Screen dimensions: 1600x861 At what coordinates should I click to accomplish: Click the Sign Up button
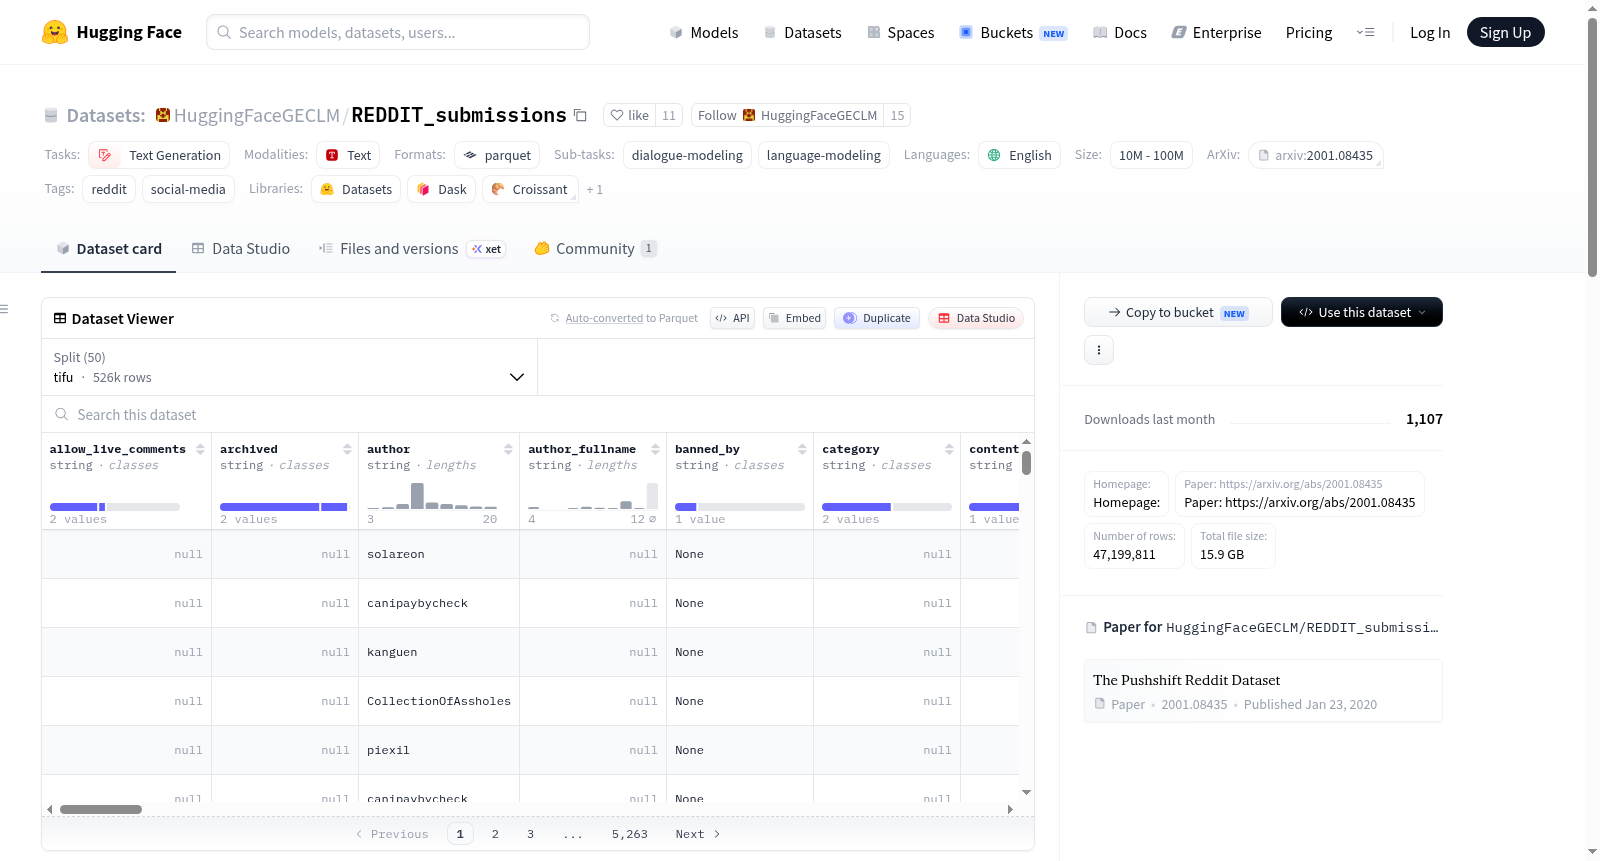(1505, 32)
